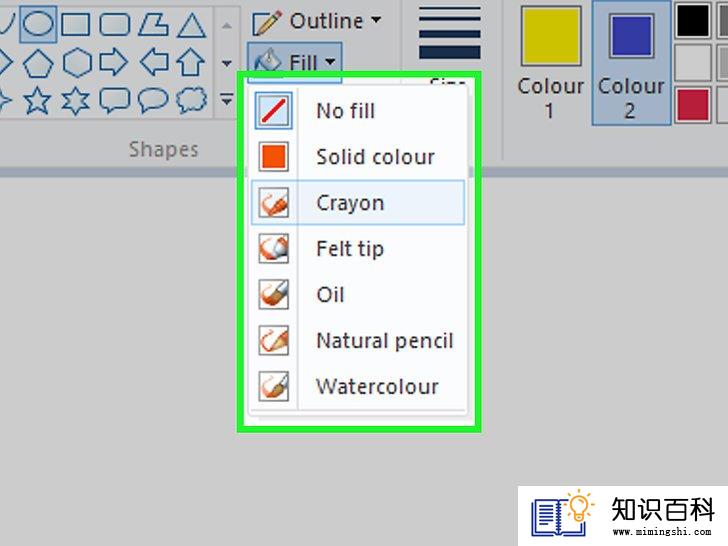Activate Colour 2 button
Image resolution: width=728 pixels, height=546 pixels.
pyautogui.click(x=630, y=62)
